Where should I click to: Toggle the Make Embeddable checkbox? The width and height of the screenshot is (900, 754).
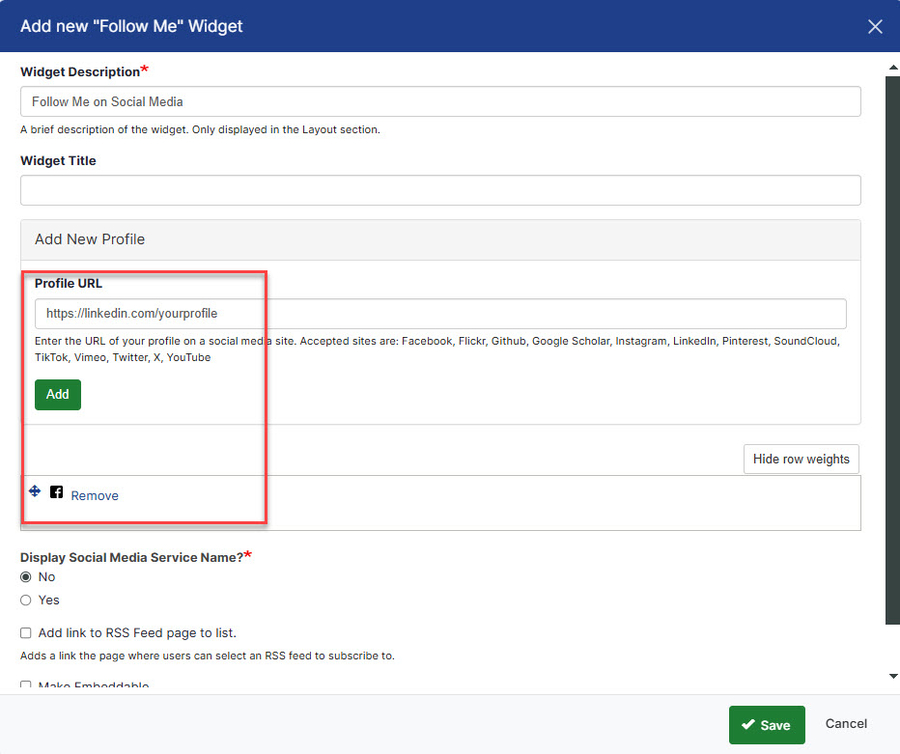[27, 686]
